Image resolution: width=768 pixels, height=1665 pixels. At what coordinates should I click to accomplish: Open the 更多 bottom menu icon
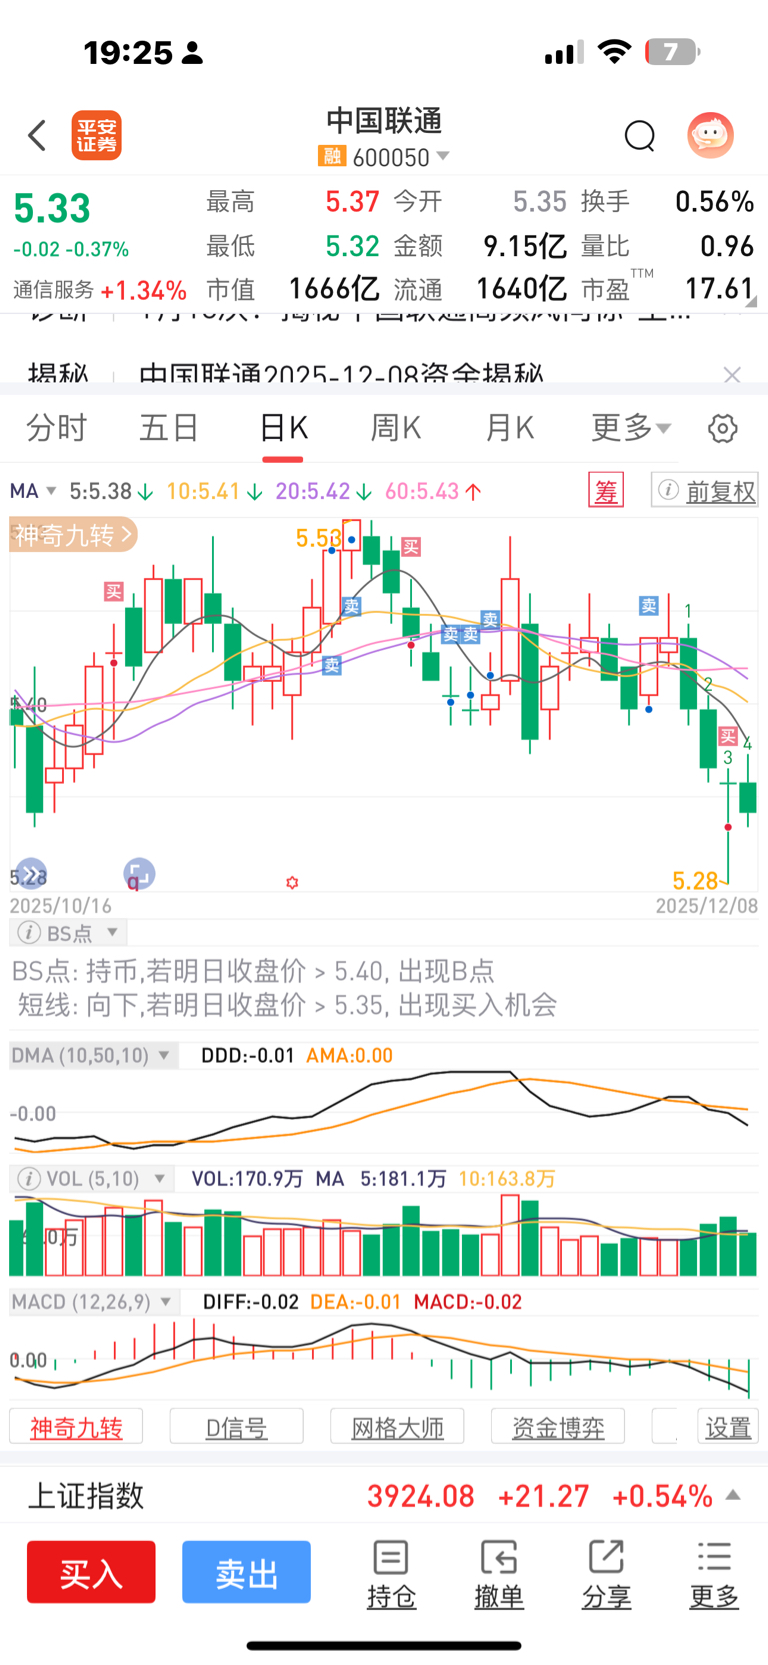[714, 1574]
